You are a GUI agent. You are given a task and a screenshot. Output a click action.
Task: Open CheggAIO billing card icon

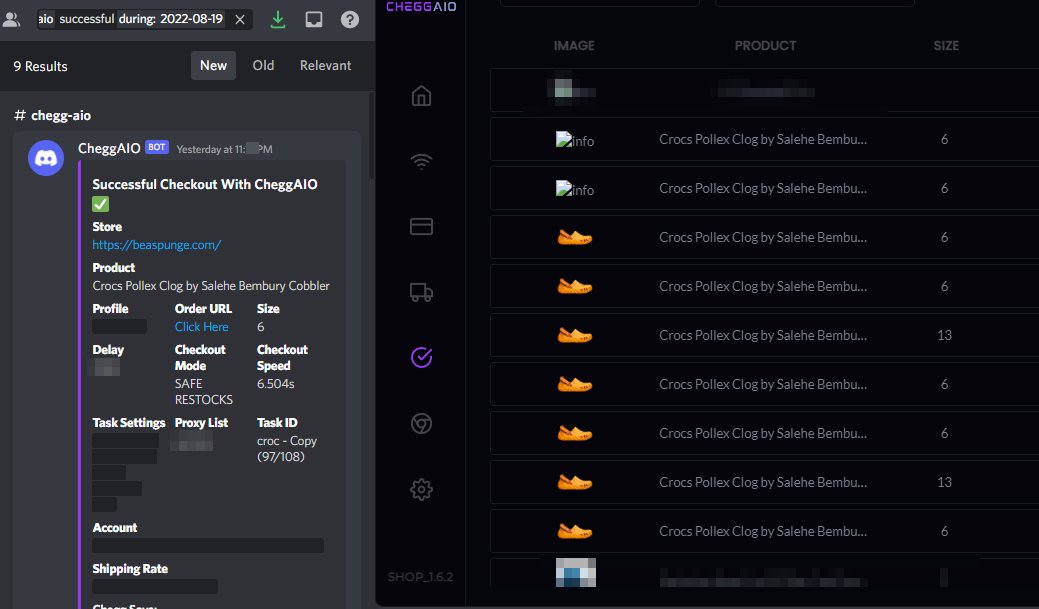421,227
